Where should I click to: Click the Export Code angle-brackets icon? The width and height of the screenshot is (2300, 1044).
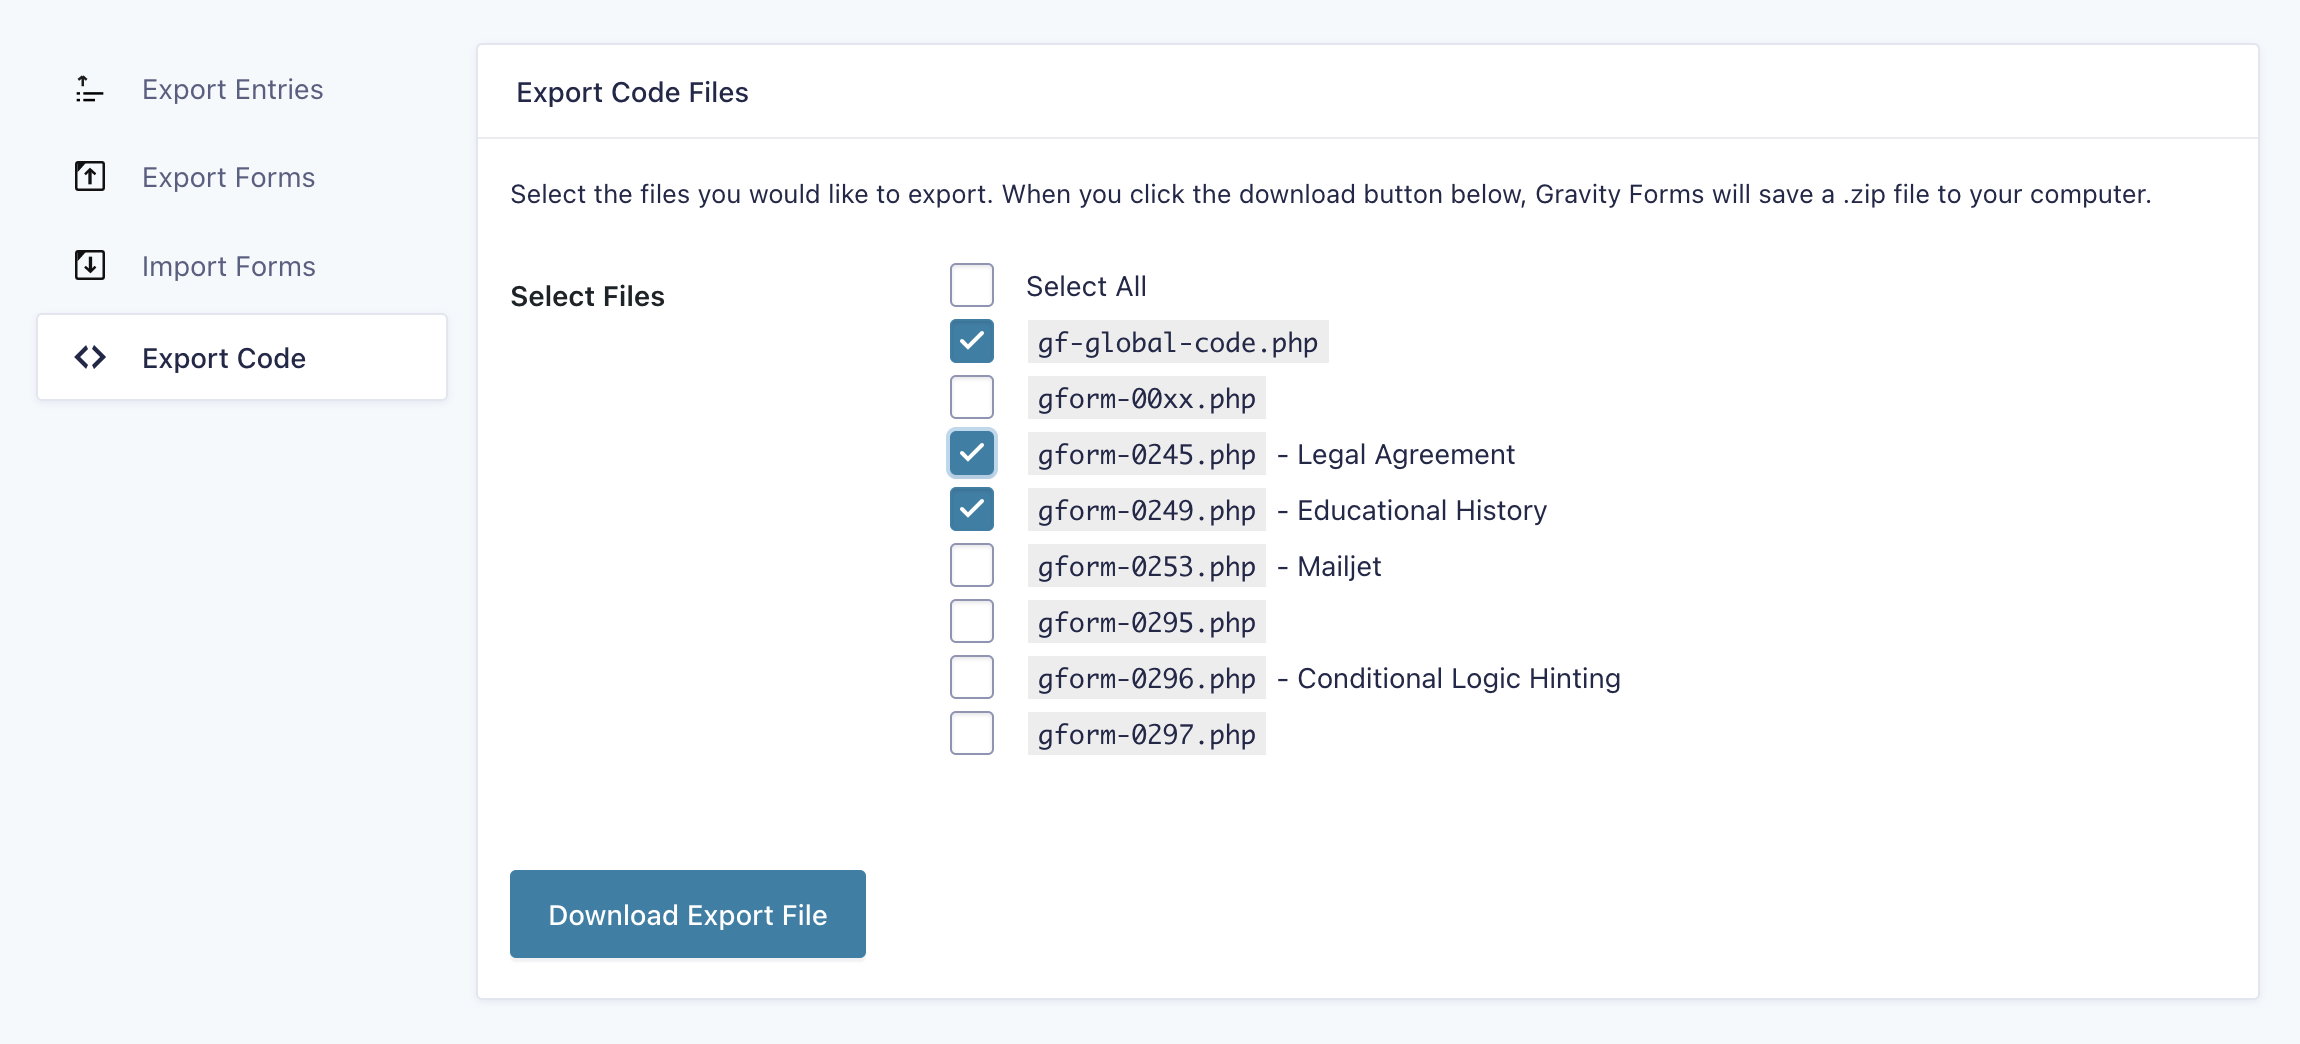89,357
